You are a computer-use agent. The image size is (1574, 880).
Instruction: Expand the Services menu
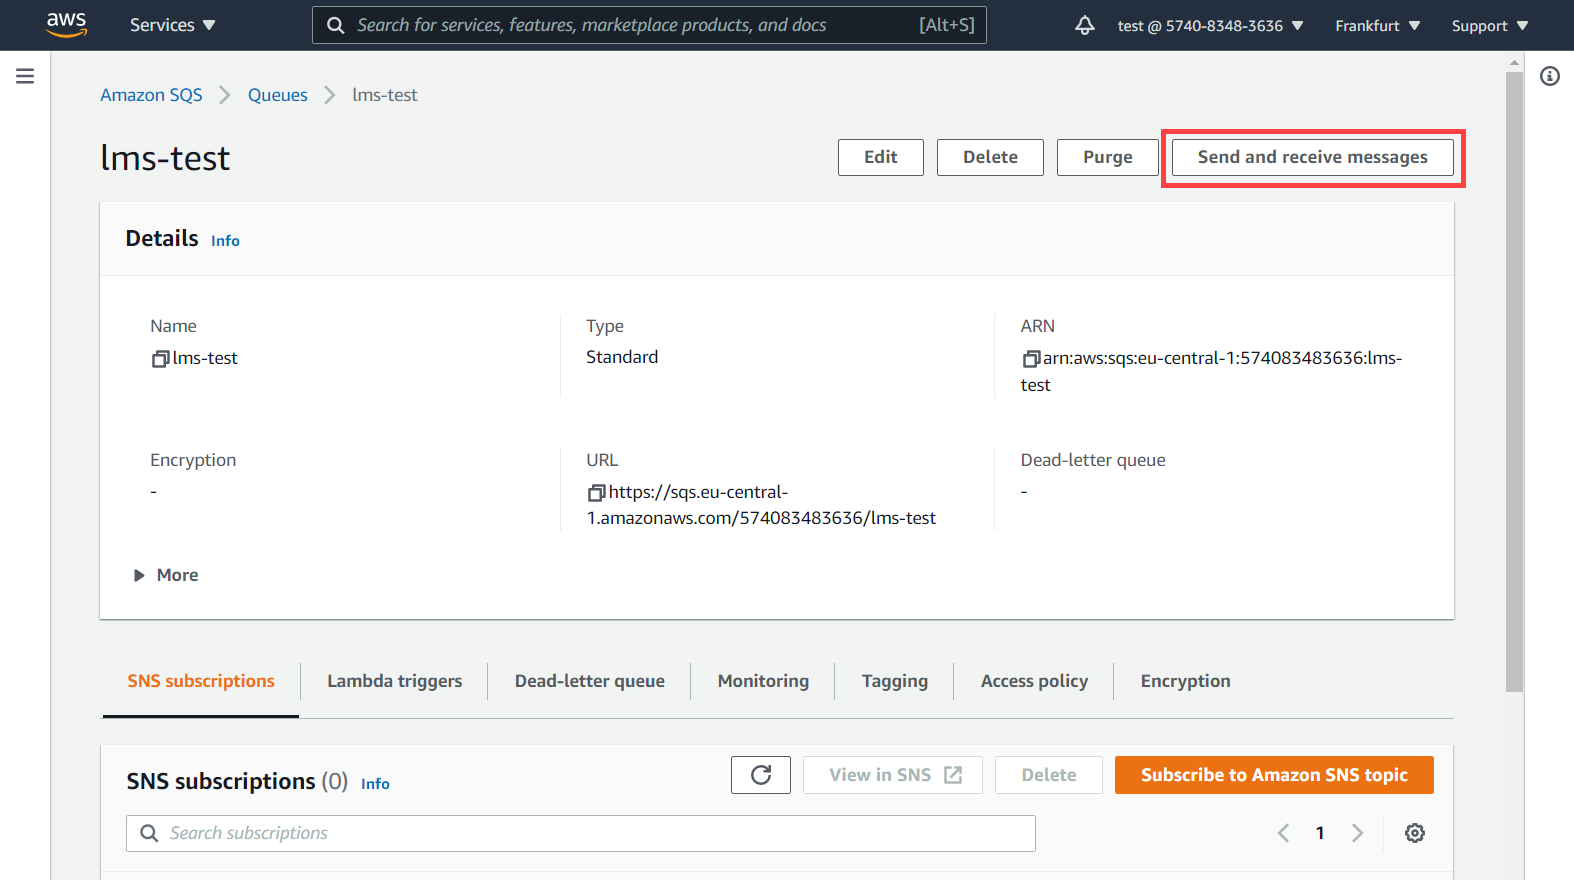click(173, 25)
